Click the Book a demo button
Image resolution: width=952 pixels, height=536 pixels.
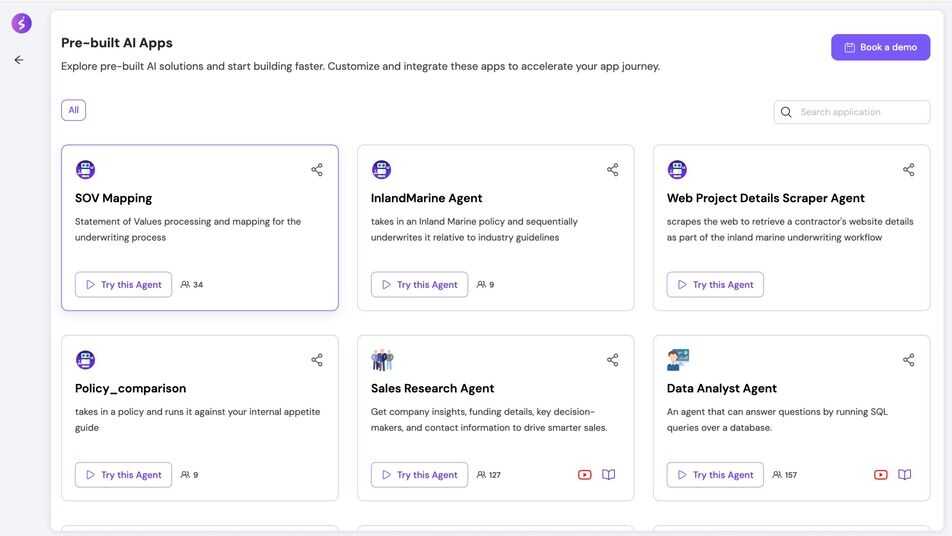click(880, 47)
